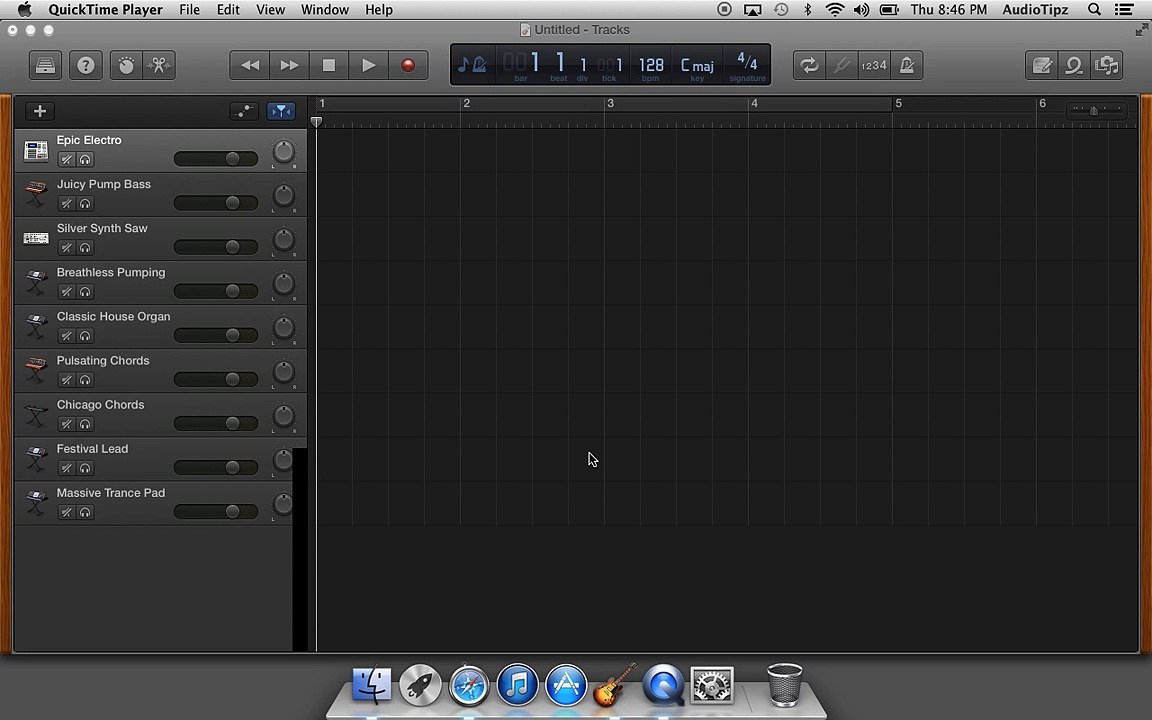Open Spotlight search in menu bar
The height and width of the screenshot is (720, 1152).
tap(1094, 10)
